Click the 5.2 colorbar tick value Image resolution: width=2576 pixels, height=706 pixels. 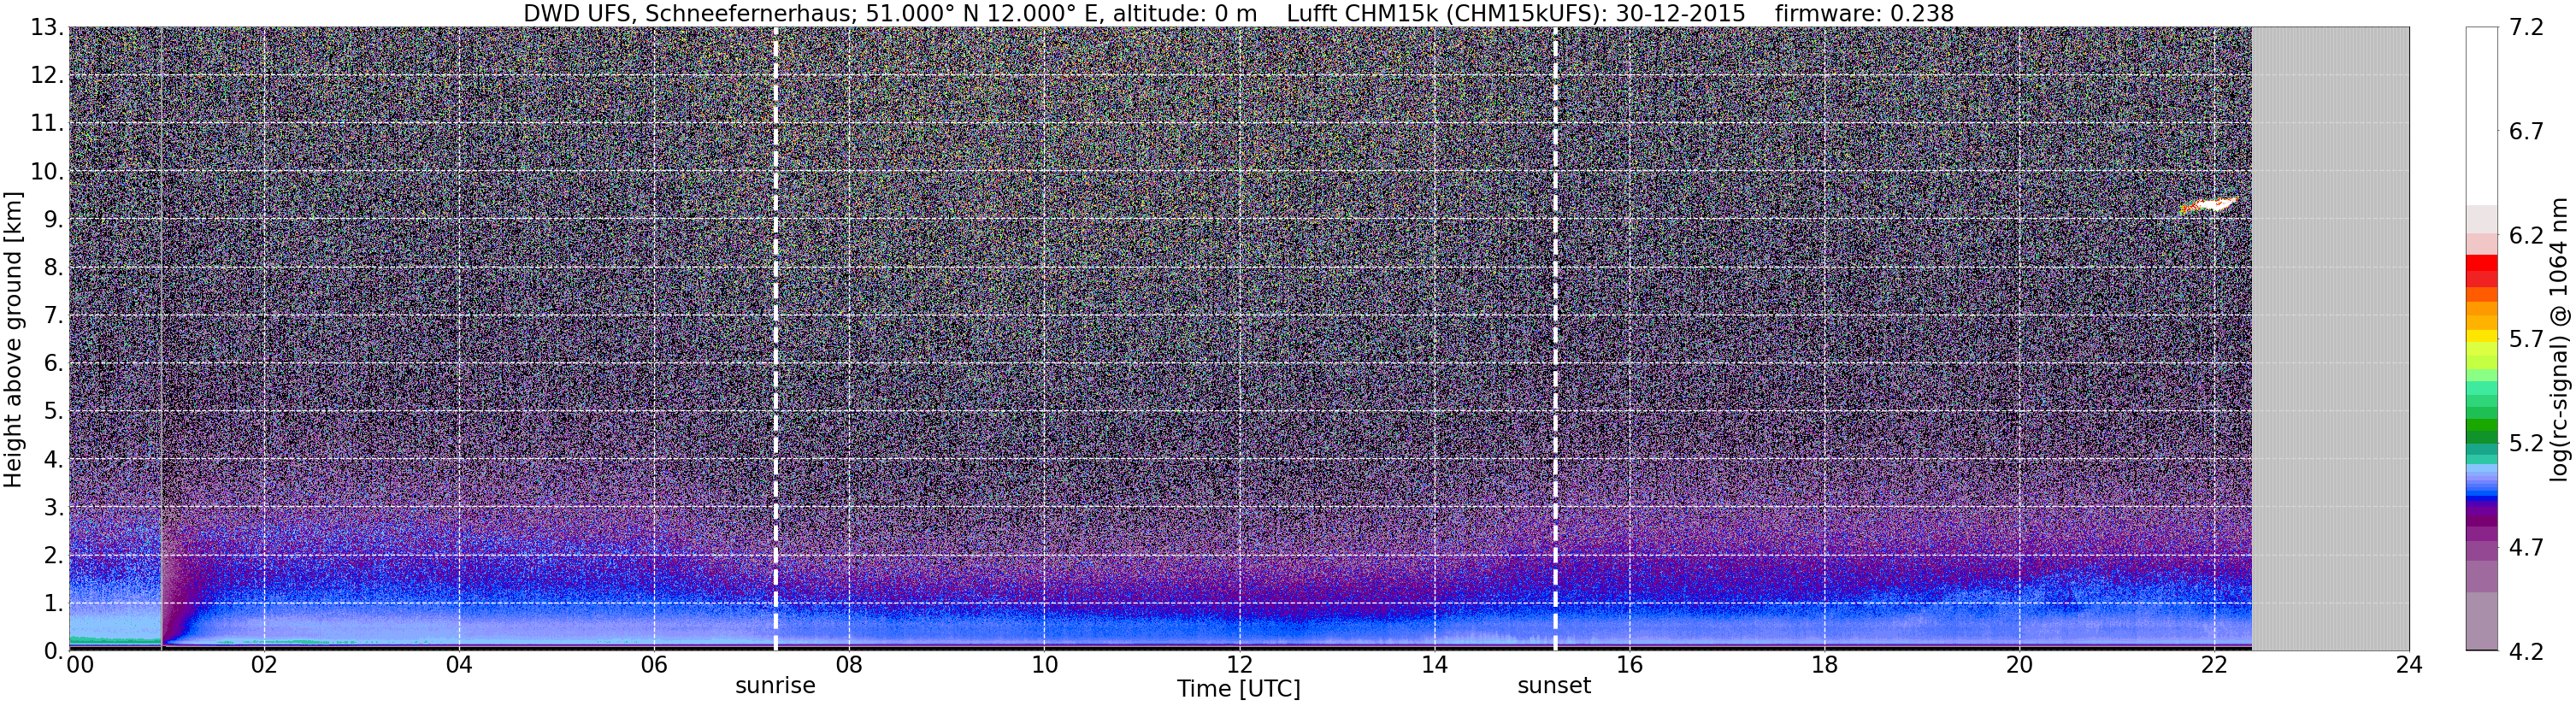click(2526, 444)
